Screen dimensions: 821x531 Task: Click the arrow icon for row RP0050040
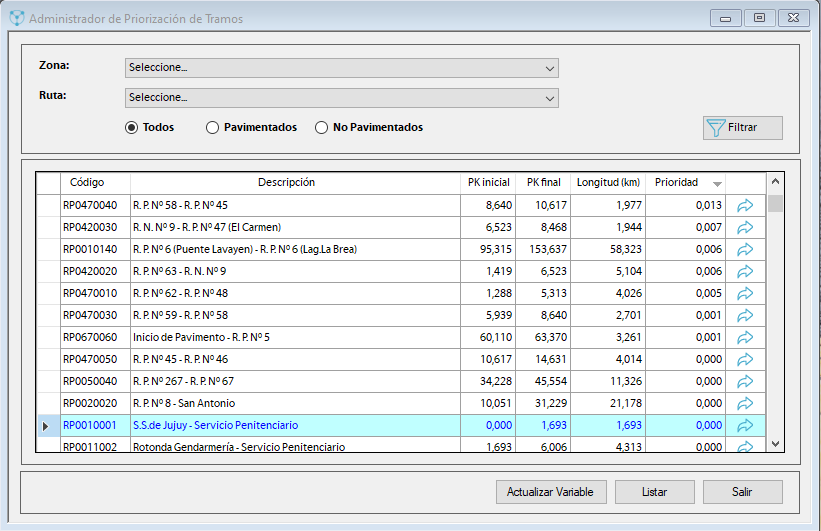click(x=745, y=381)
